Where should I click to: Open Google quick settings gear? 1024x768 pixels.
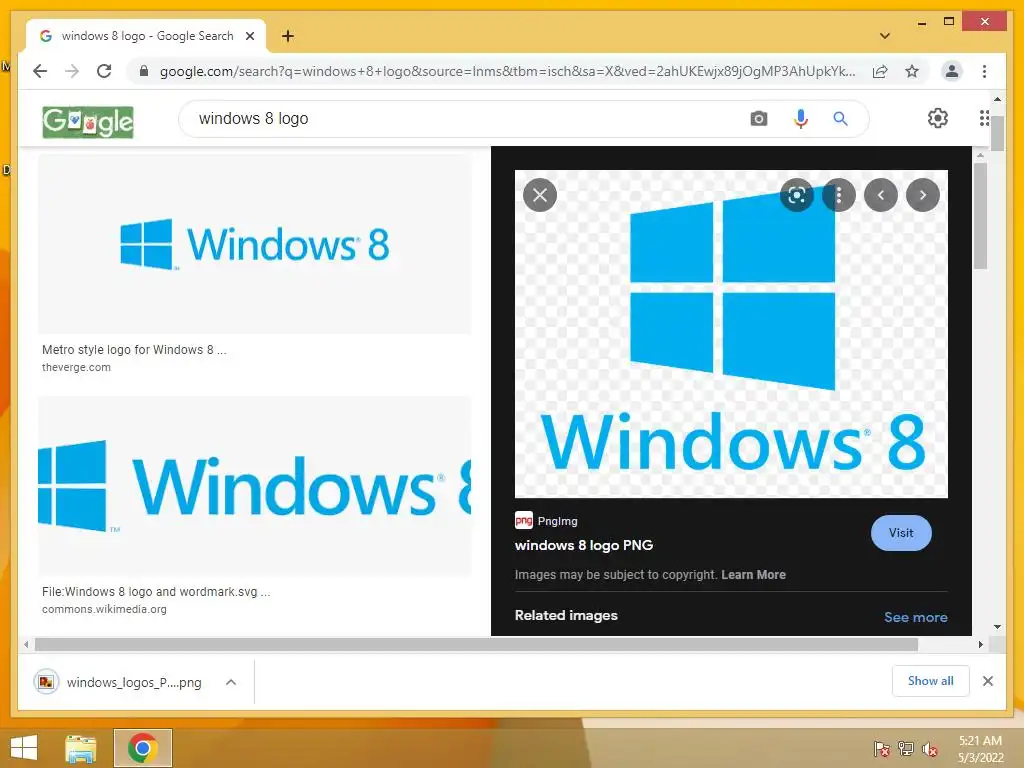coord(937,118)
